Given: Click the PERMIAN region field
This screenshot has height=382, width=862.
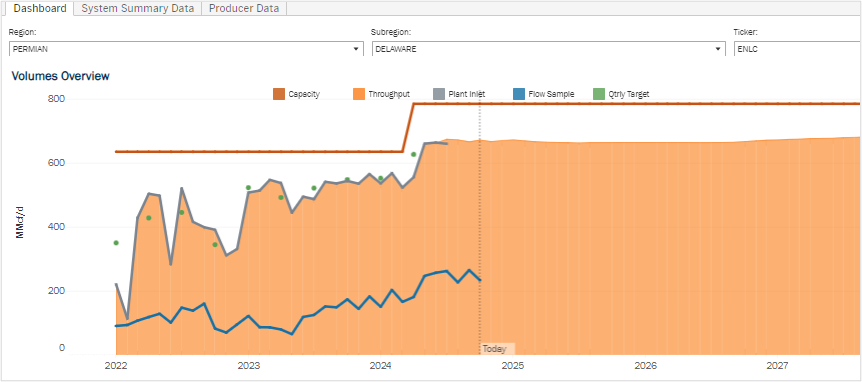Looking at the screenshot, I should pos(186,49).
